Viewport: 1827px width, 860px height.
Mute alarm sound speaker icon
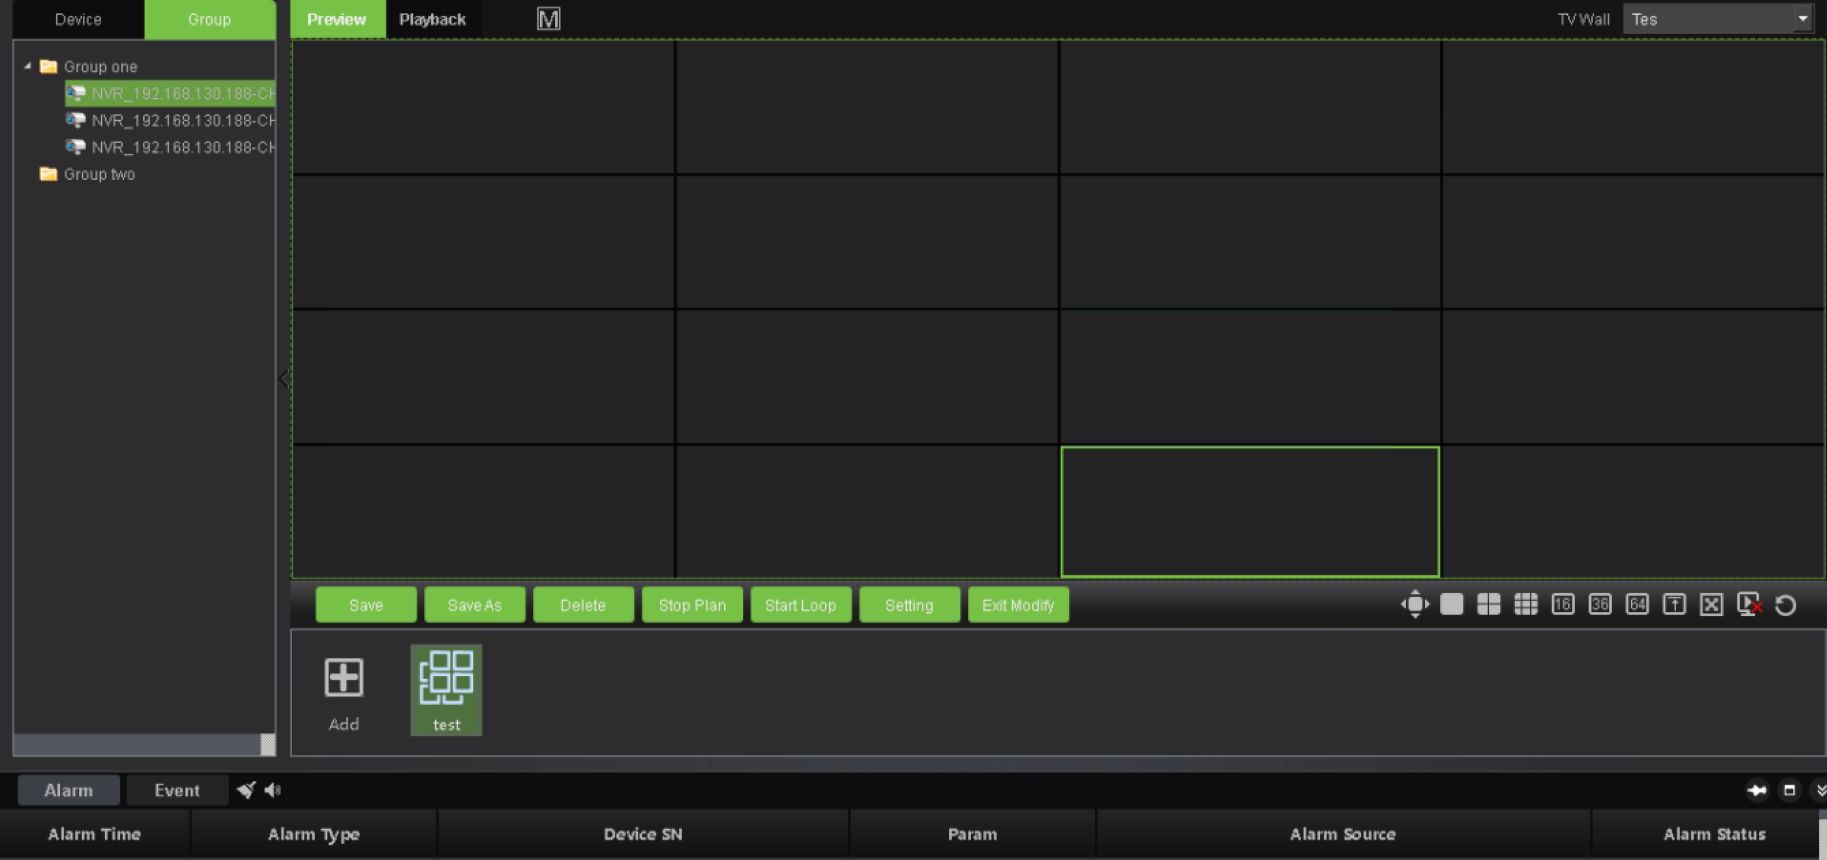click(273, 790)
